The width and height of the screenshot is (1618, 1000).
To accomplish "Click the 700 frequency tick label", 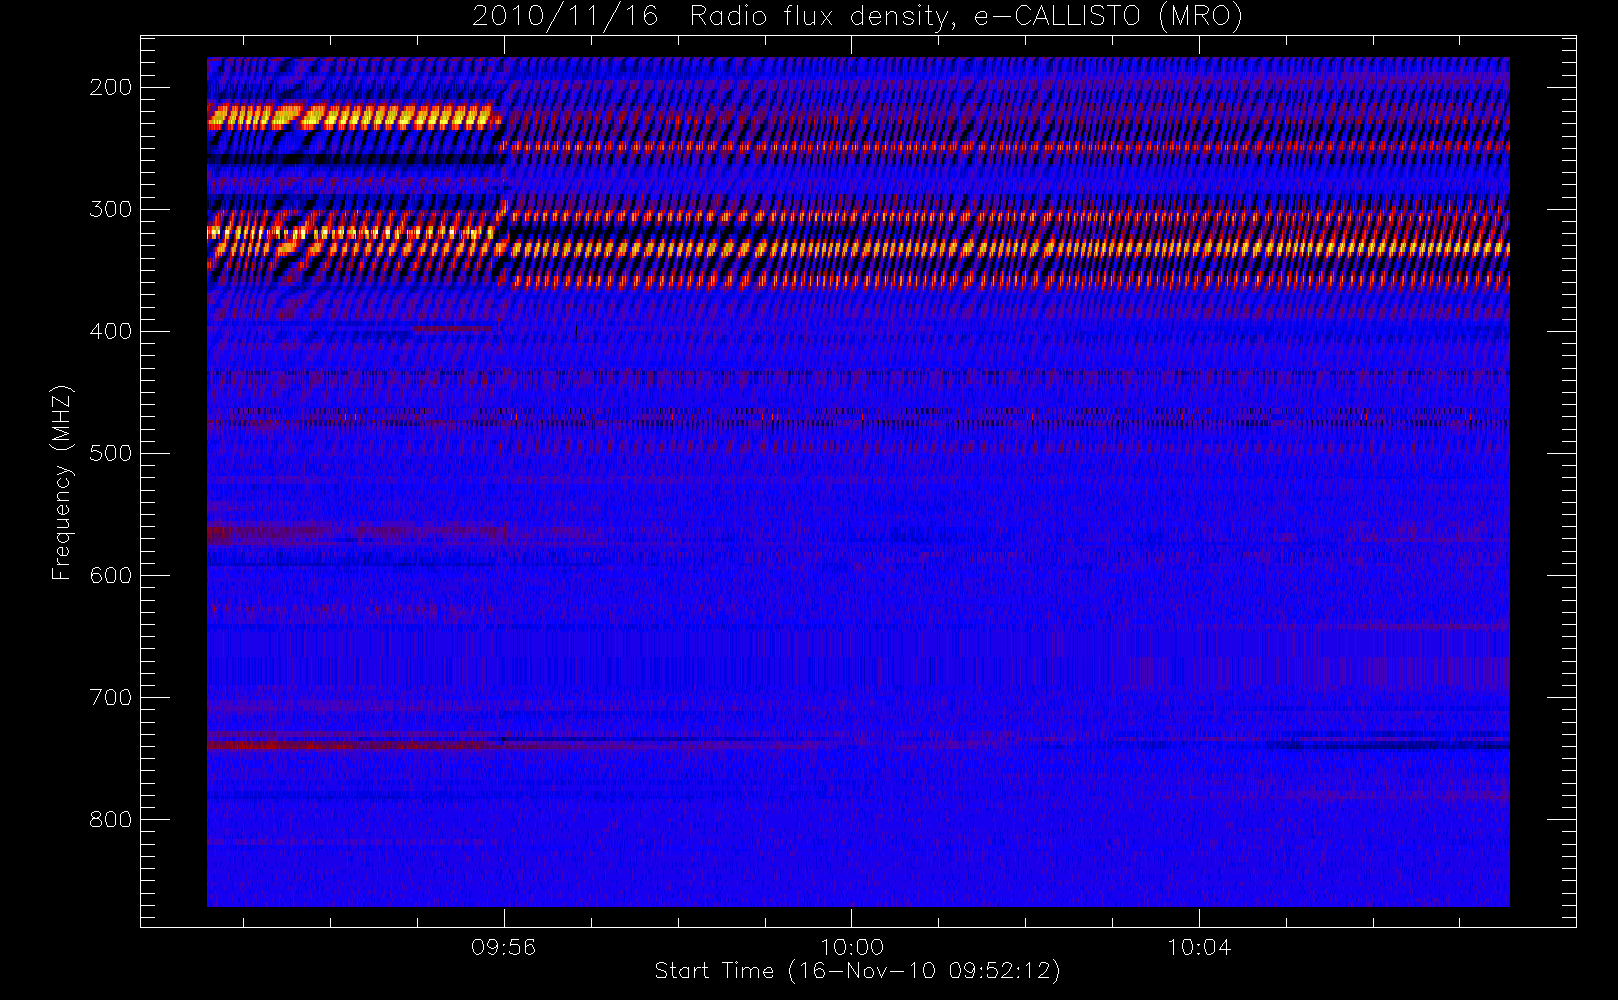I will point(110,697).
